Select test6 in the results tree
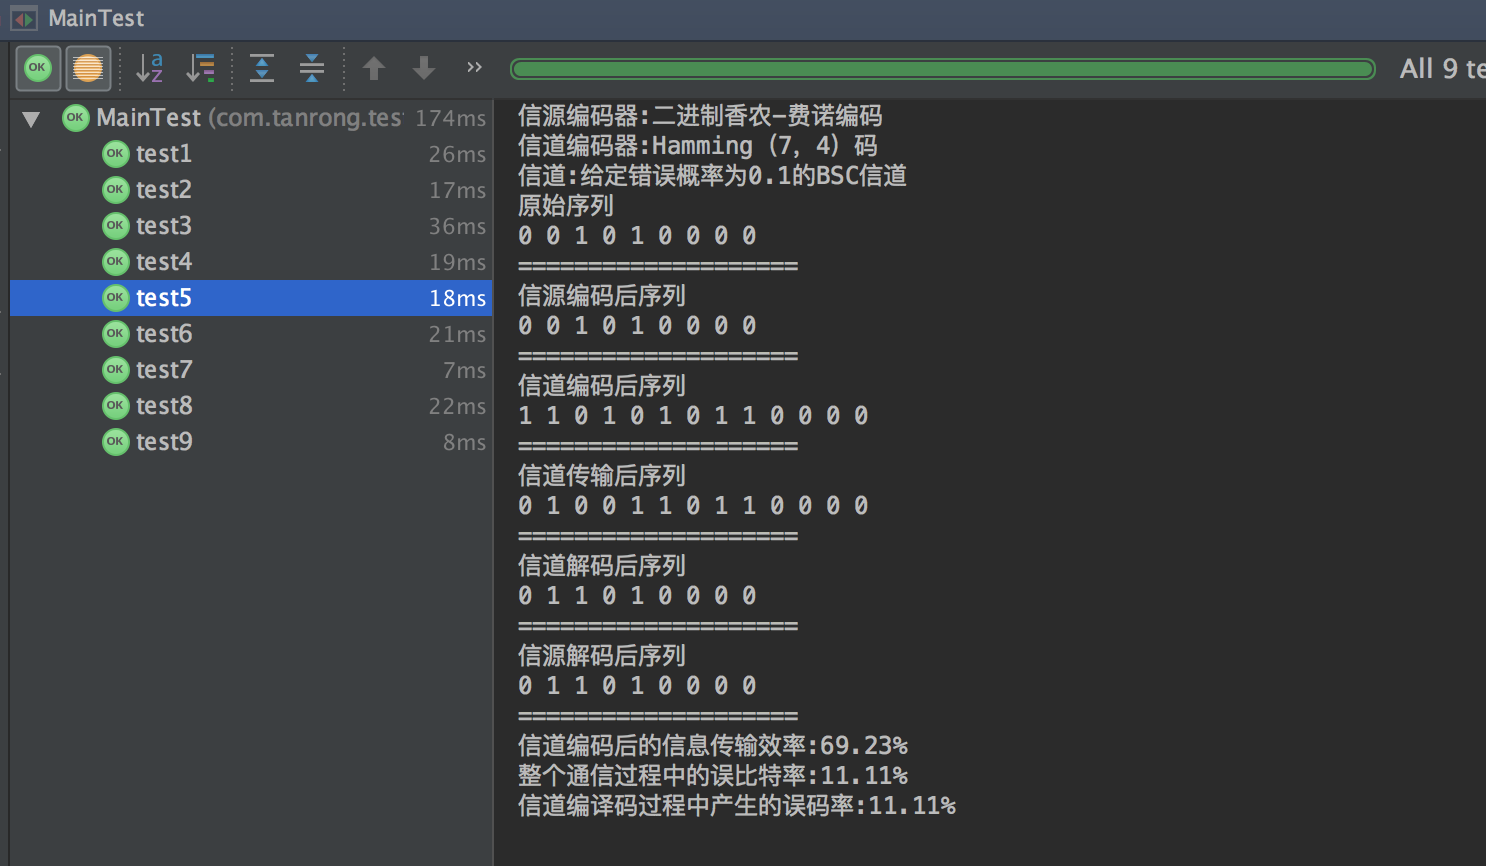This screenshot has height=866, width=1486. (x=251, y=334)
